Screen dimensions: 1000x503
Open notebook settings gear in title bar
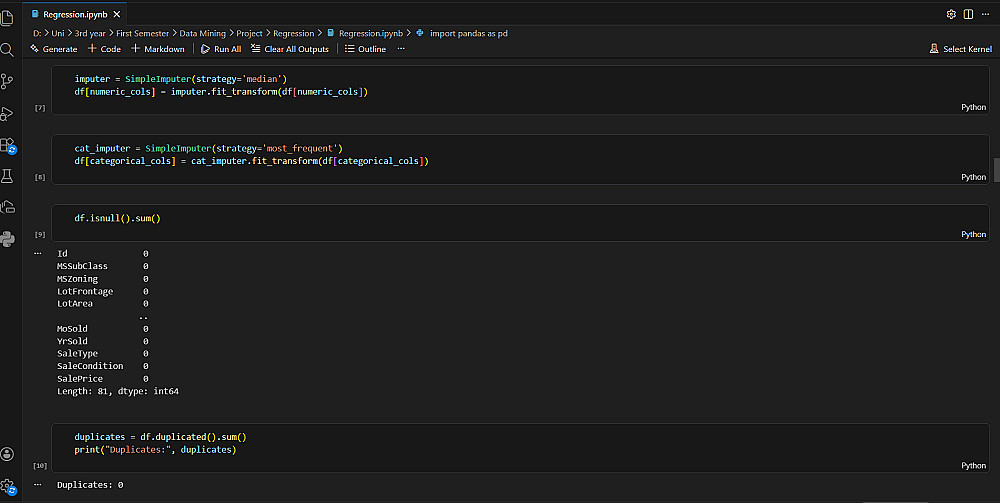point(951,14)
